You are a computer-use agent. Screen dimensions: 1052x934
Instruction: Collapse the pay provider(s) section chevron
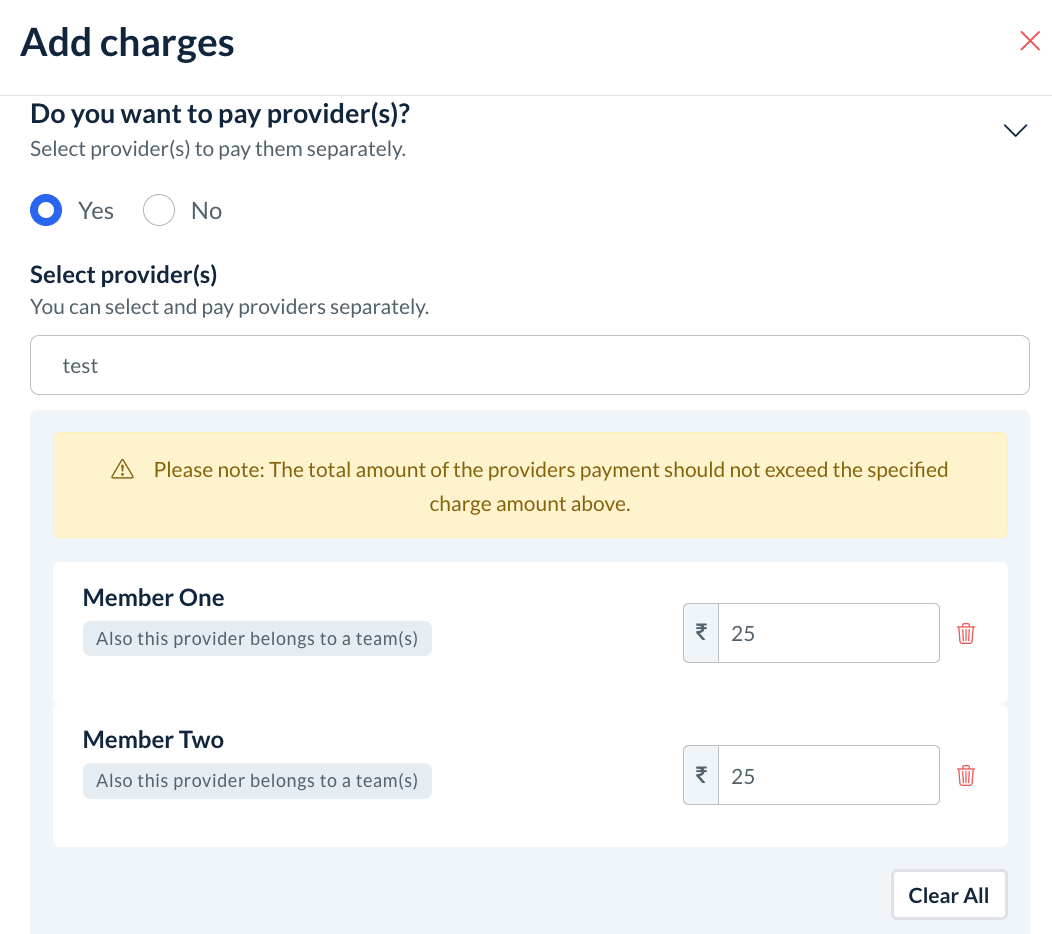(1015, 131)
